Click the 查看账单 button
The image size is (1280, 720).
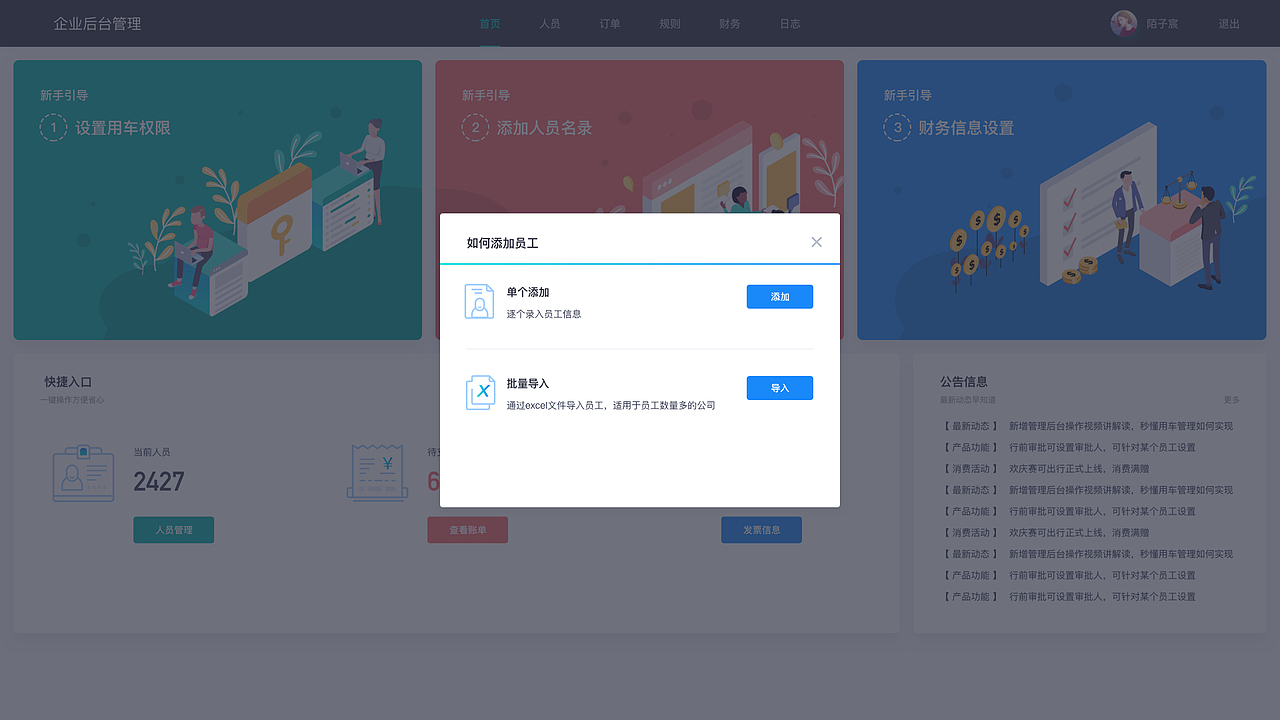click(x=467, y=530)
